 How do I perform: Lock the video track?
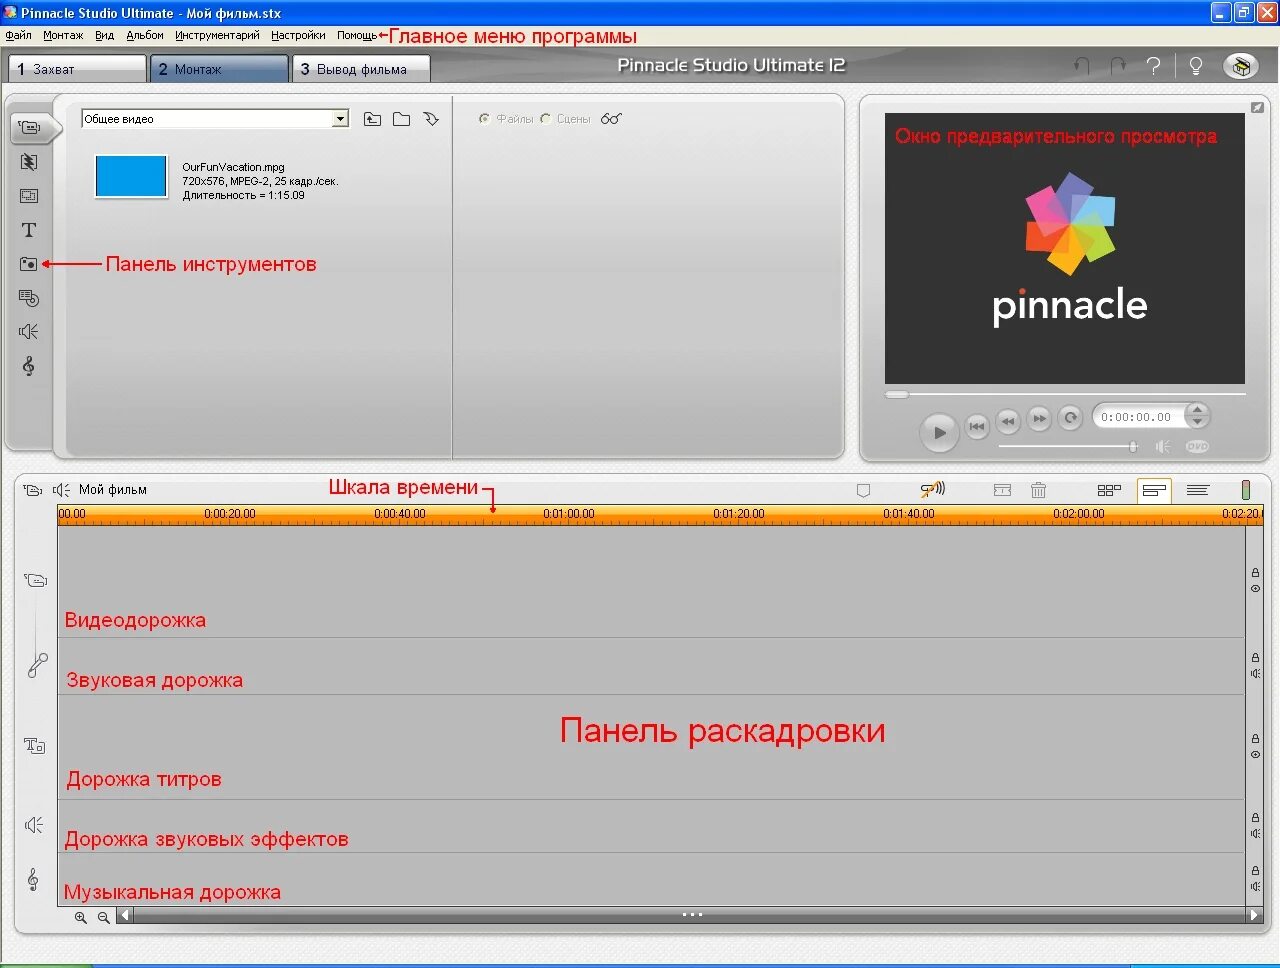1255,573
